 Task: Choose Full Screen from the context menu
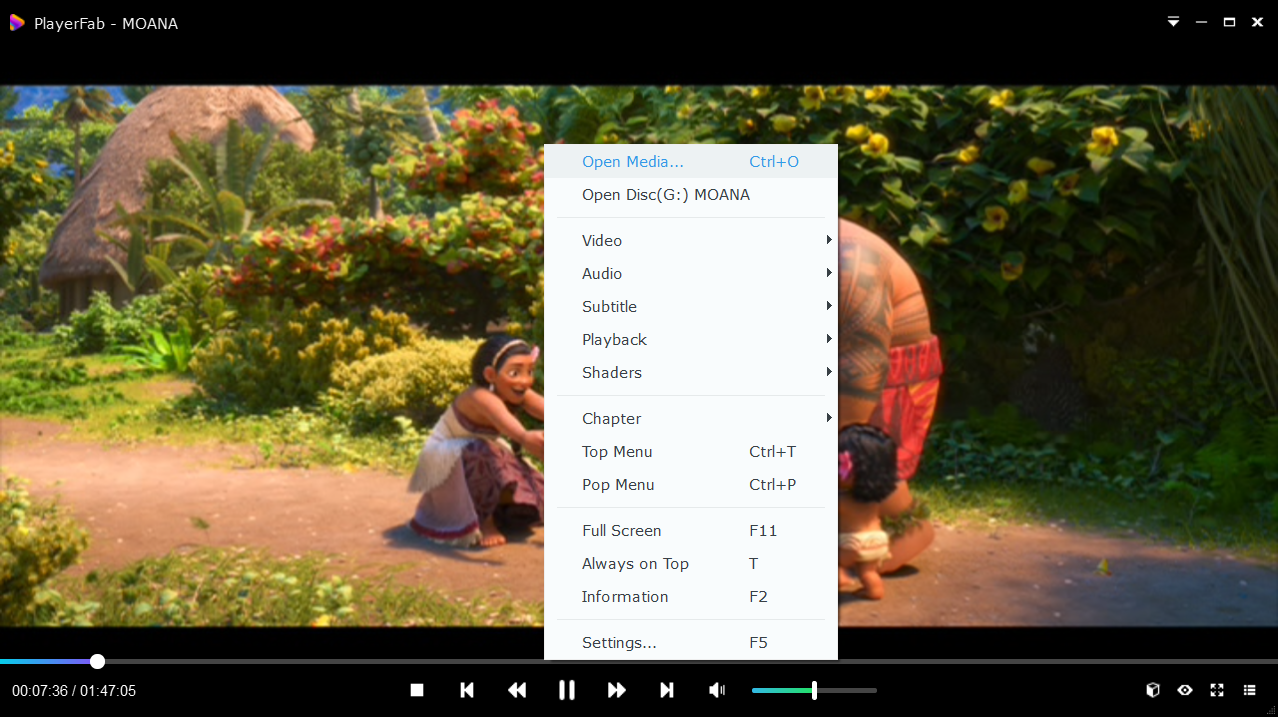(x=691, y=531)
